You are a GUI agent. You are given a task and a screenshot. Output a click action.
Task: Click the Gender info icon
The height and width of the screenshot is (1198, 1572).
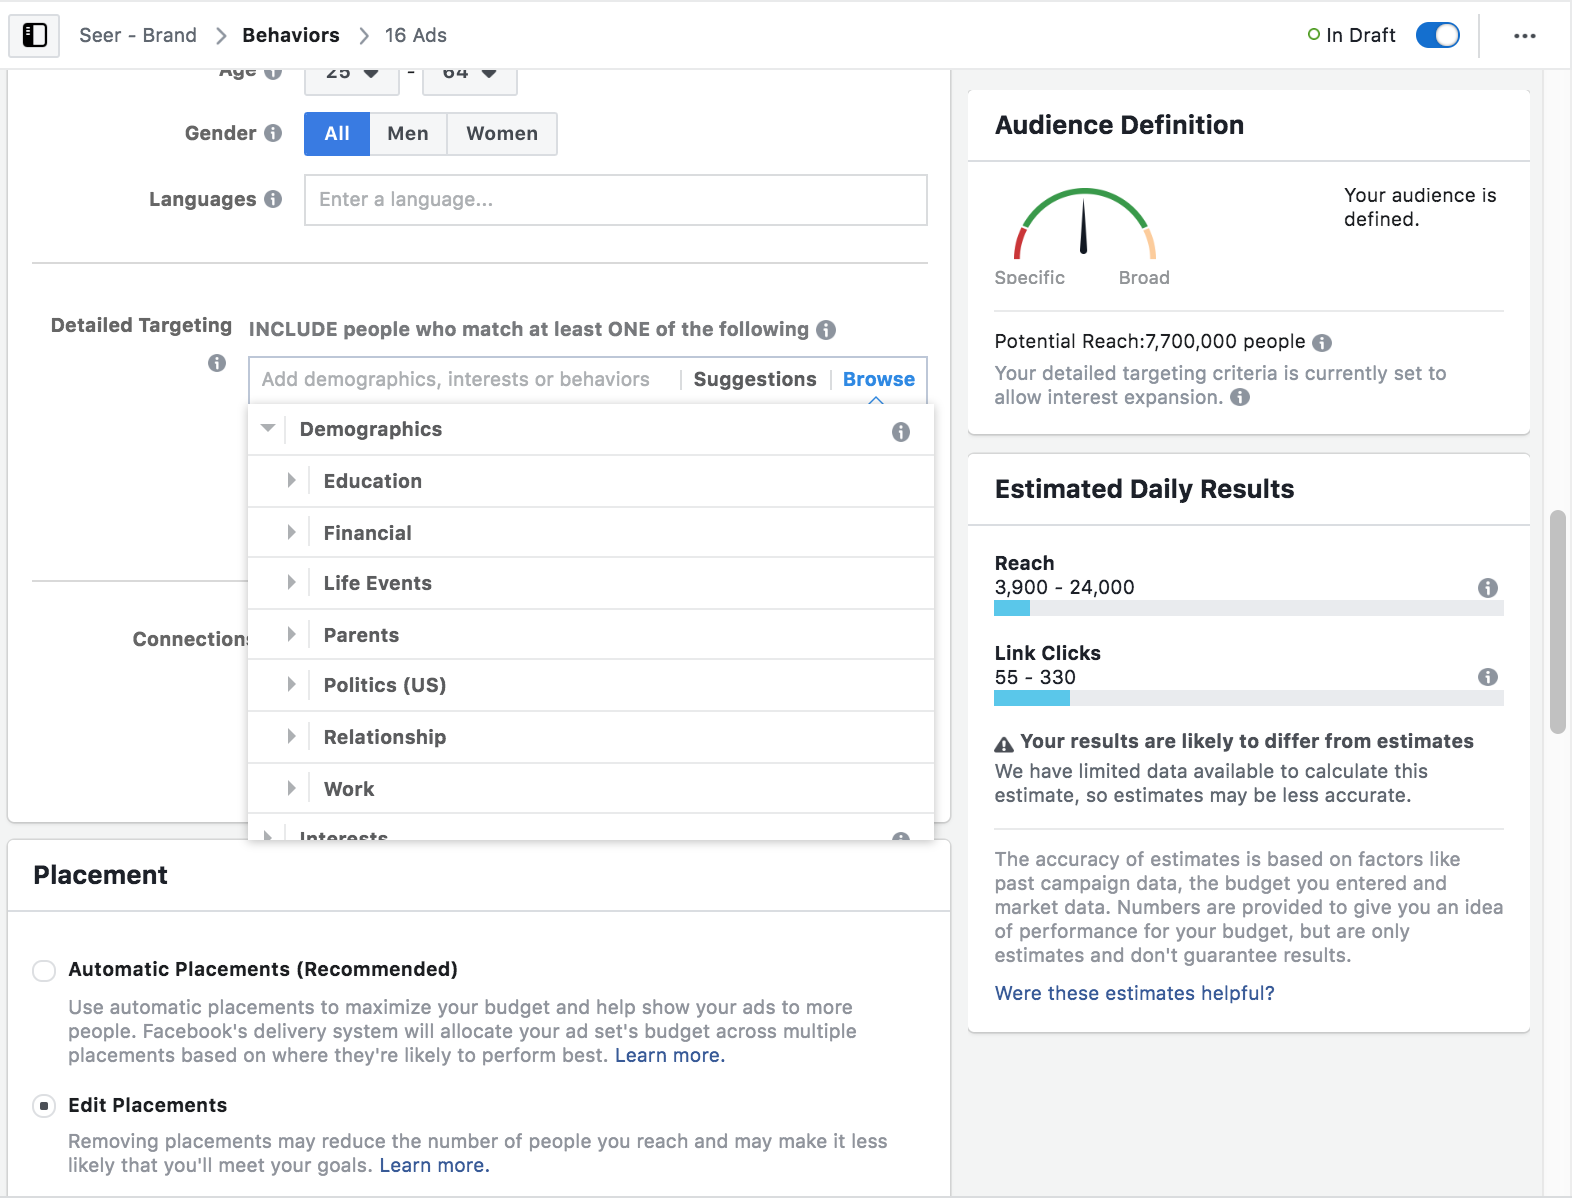click(273, 133)
